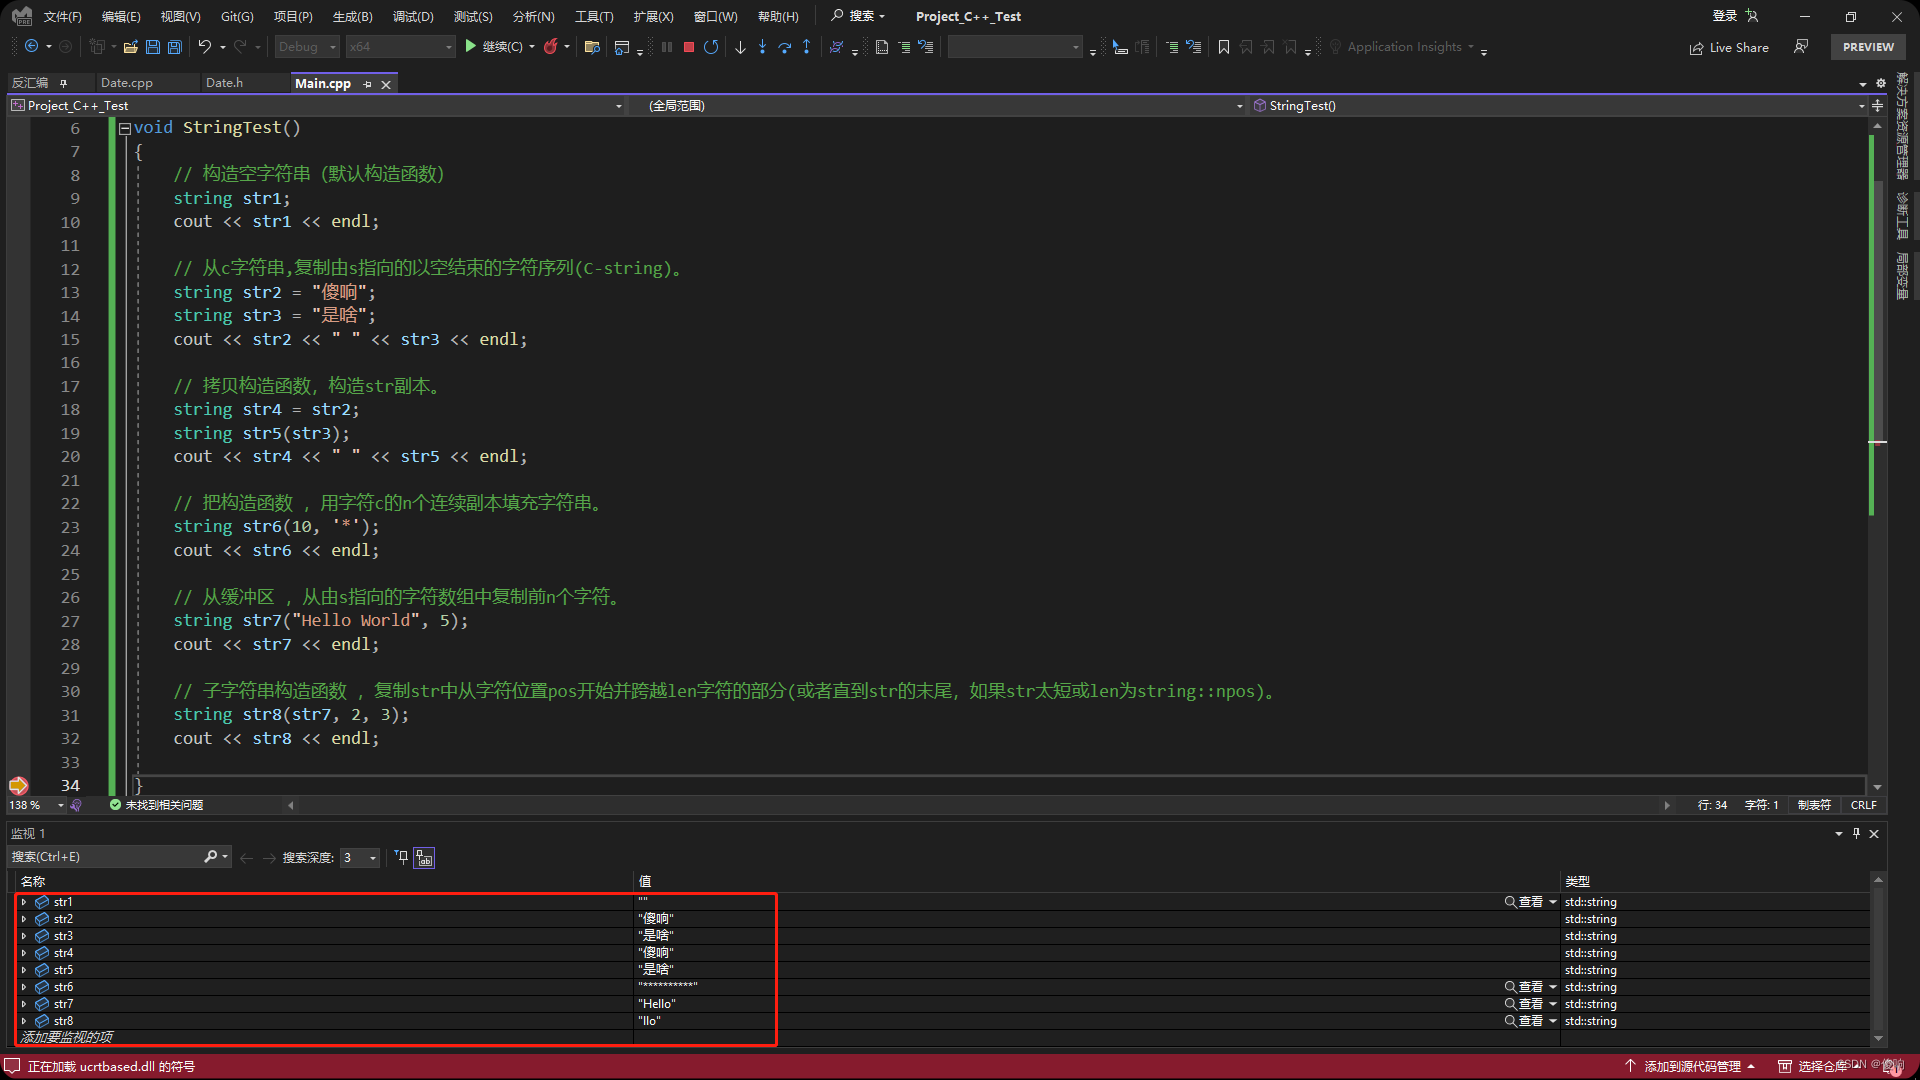Click the PREVIEW button
Viewport: 1920px width, 1080px height.
pos(1868,47)
